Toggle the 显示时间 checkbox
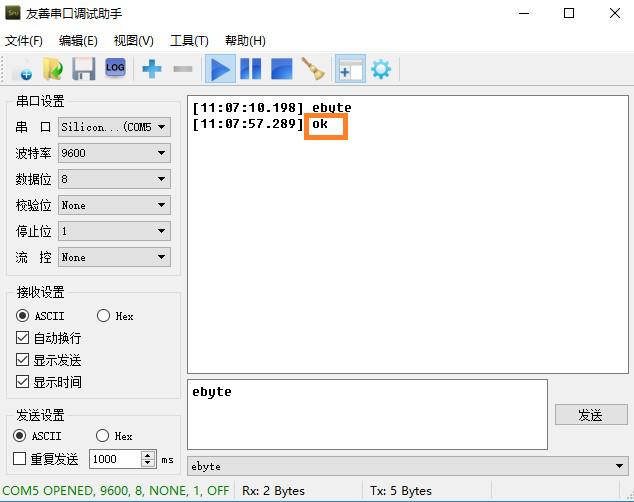Viewport: 634px width, 502px height. pos(23,382)
